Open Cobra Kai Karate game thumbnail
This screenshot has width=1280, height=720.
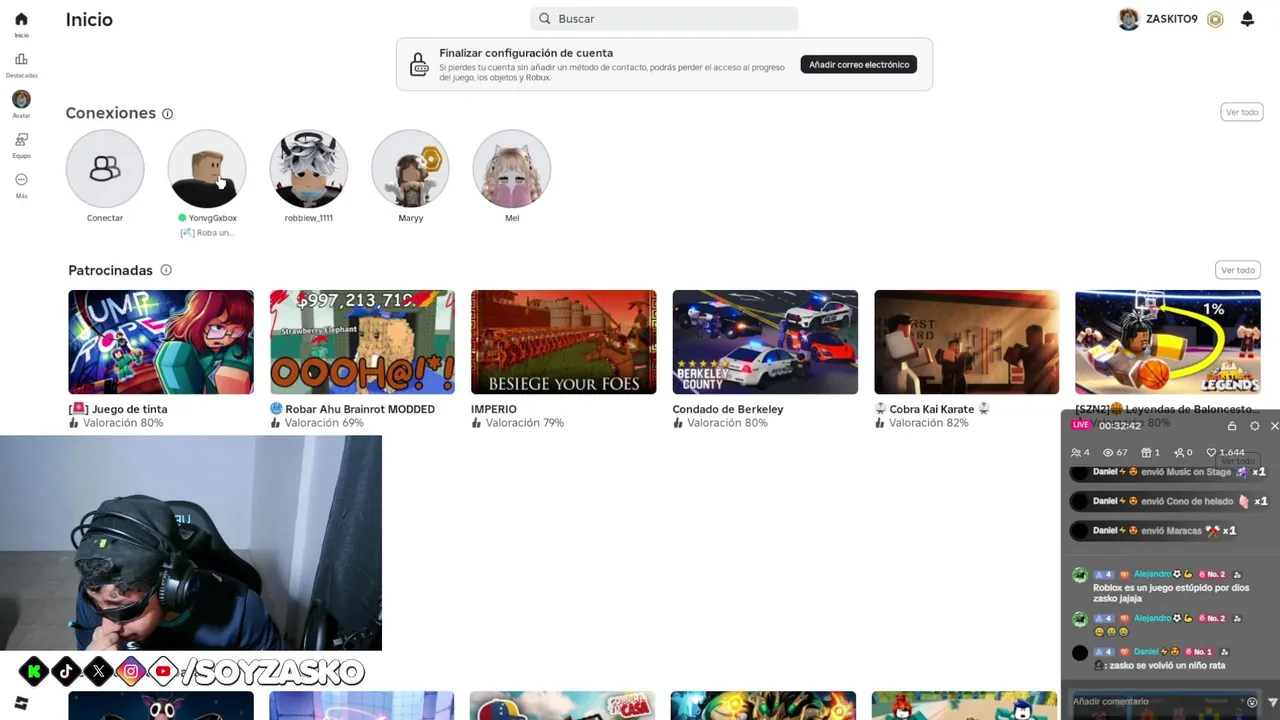tap(967, 342)
